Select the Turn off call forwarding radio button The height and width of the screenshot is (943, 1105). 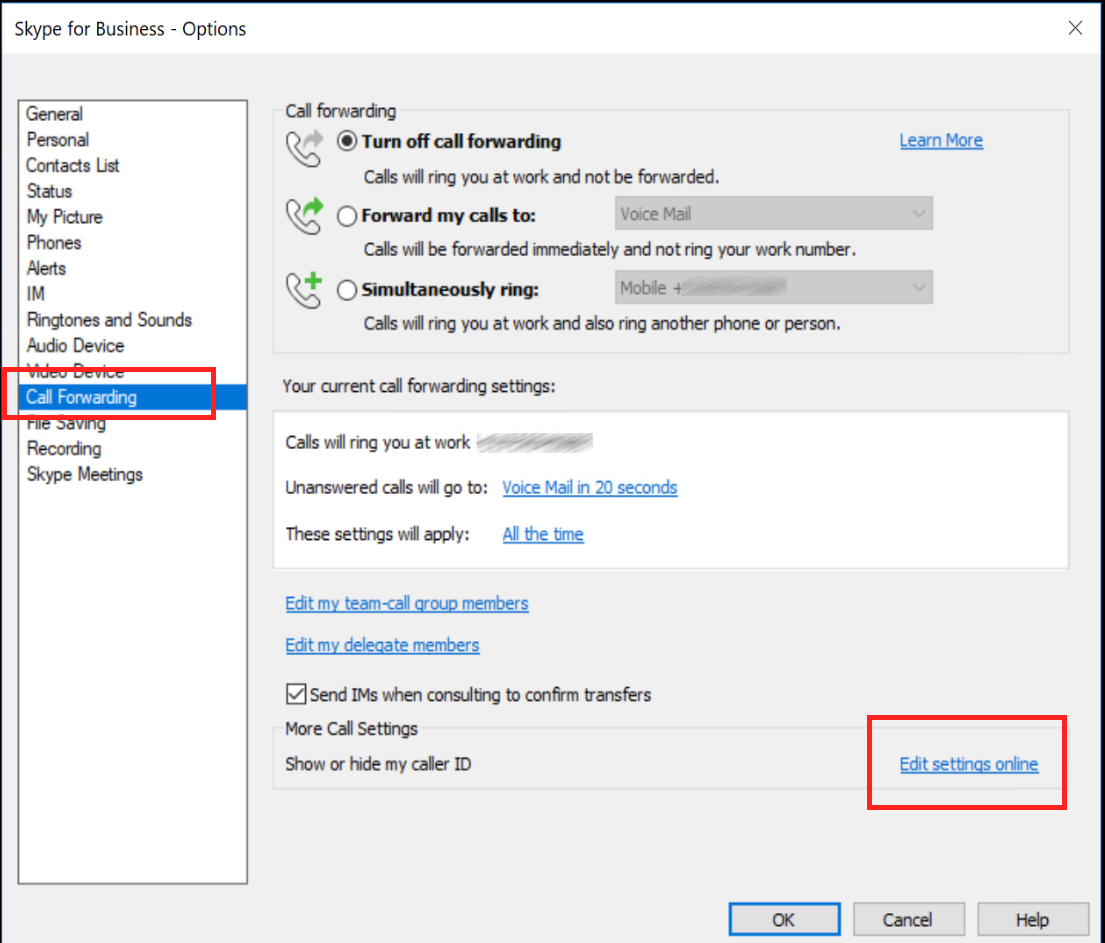[x=347, y=141]
